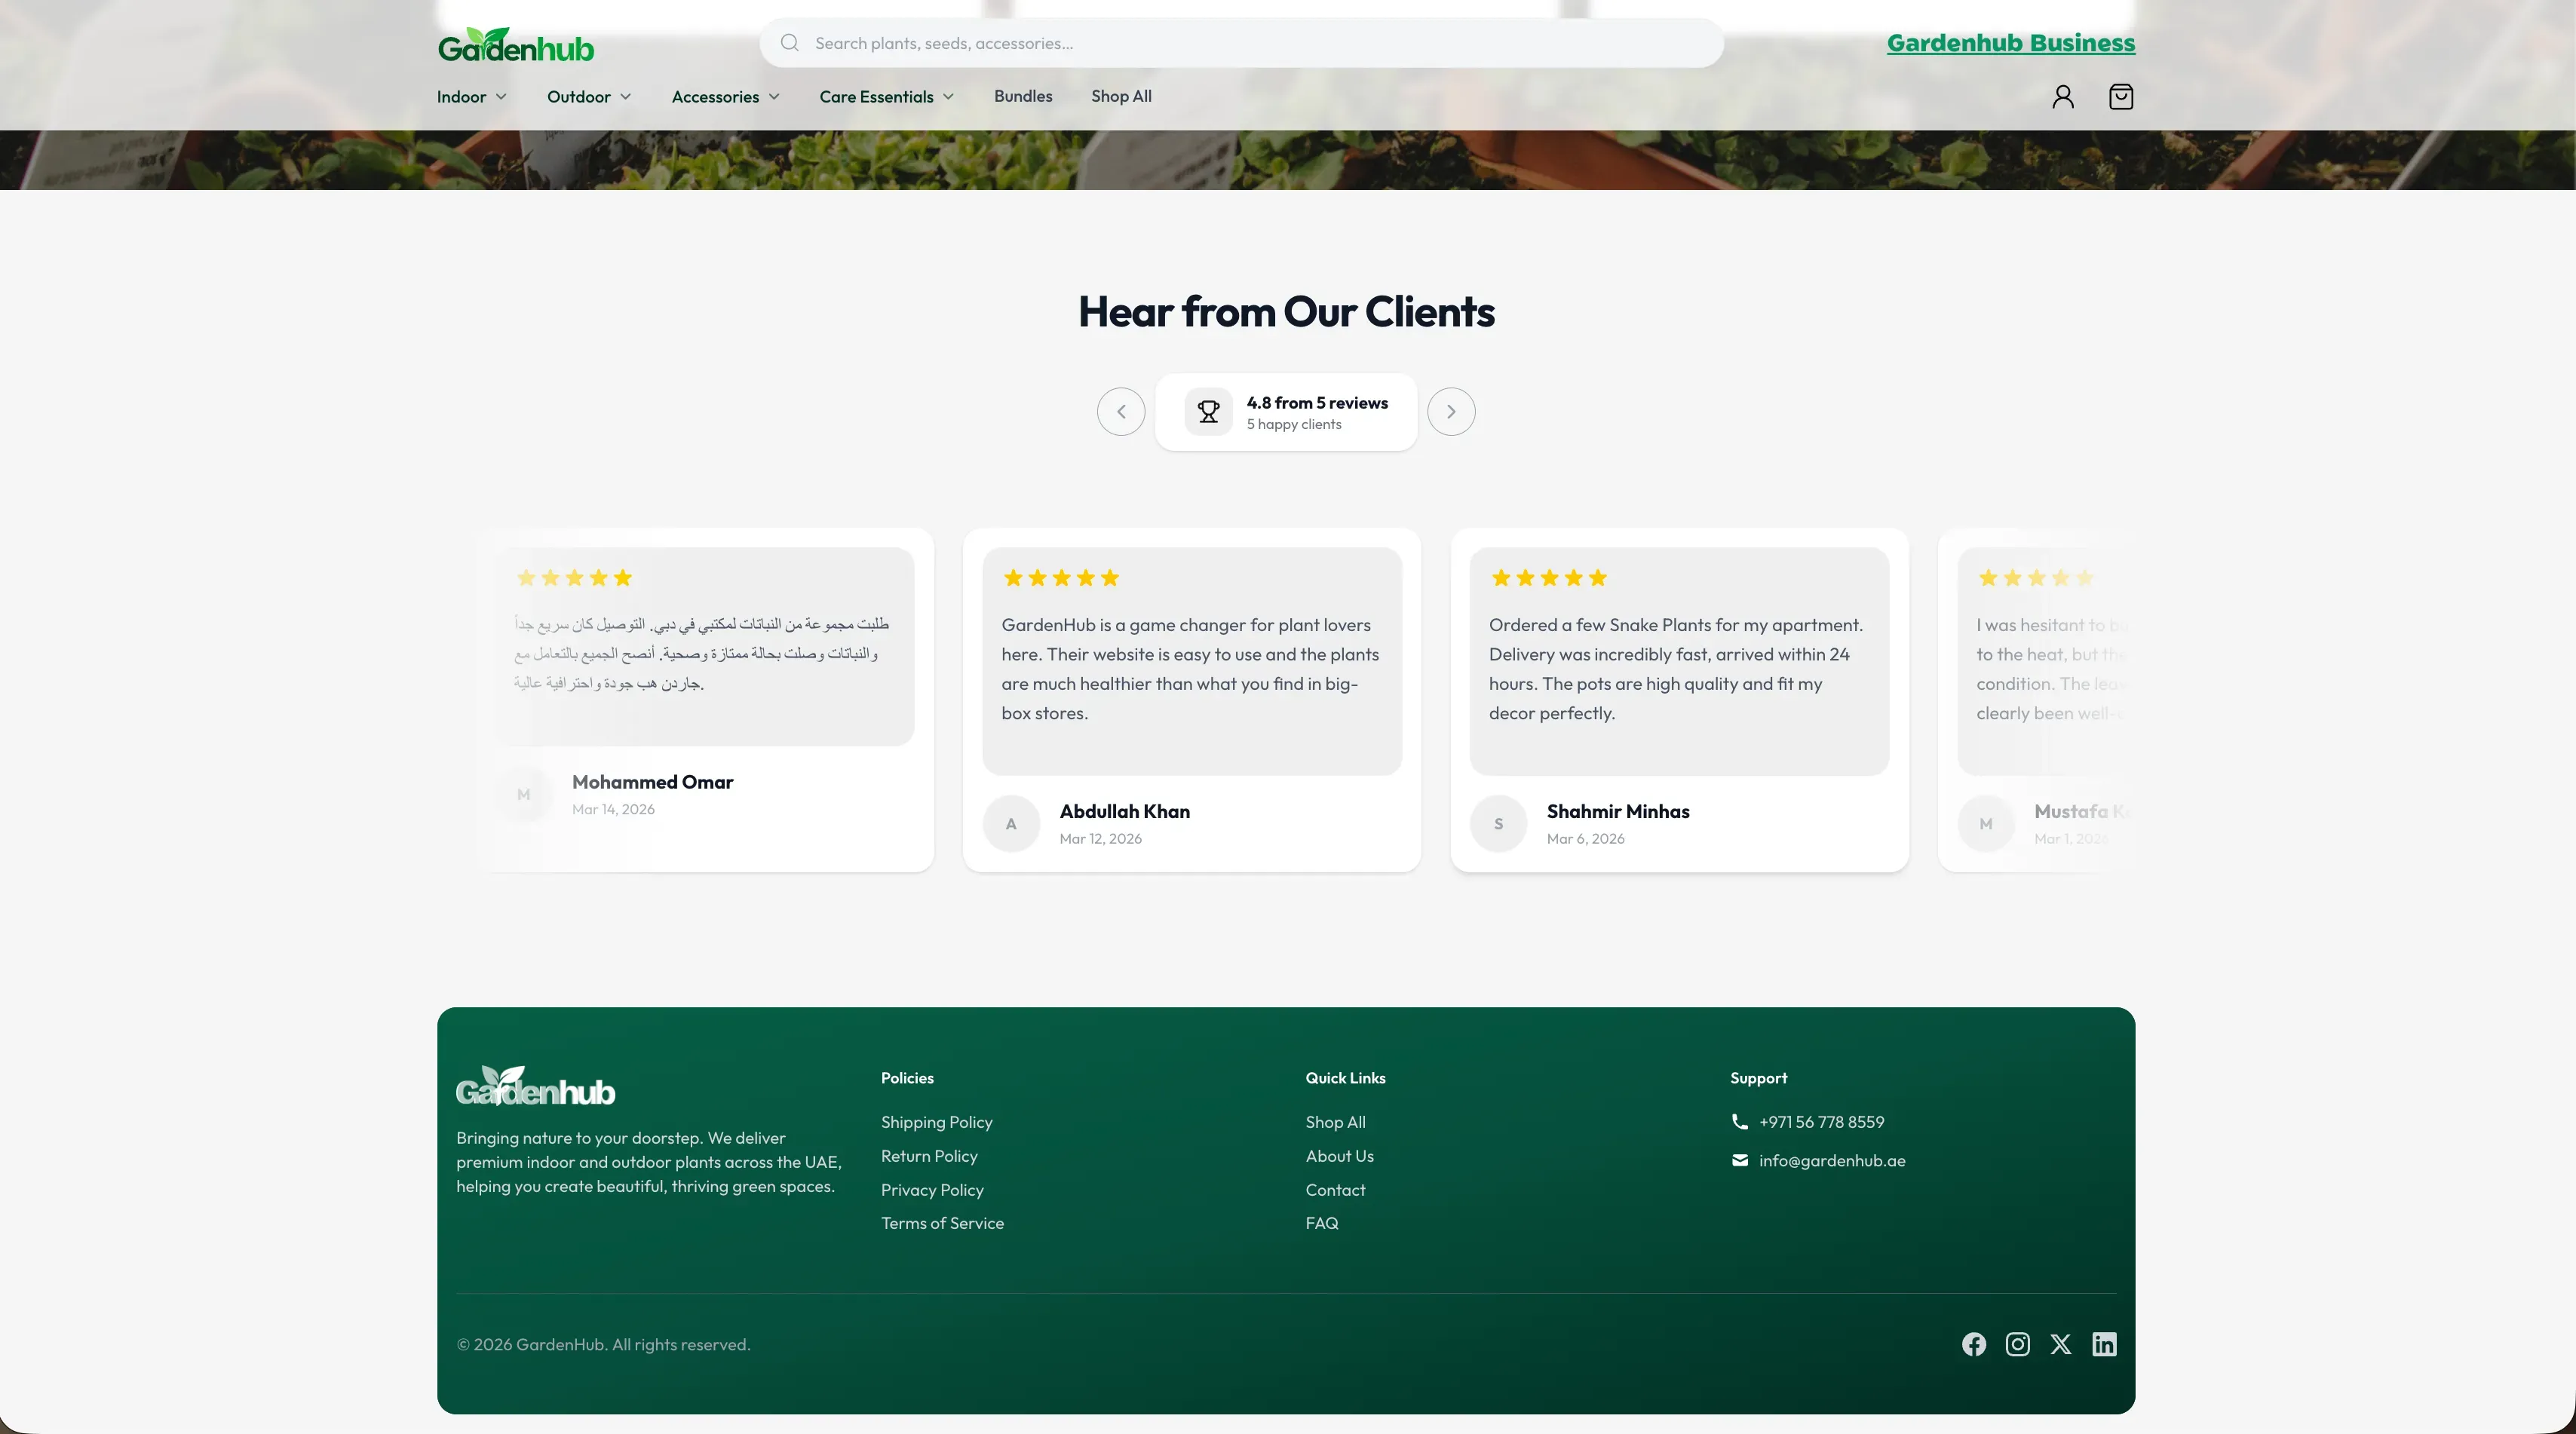The height and width of the screenshot is (1434, 2576).
Task: Click the 2026 GardenHub copyright text
Action: (x=603, y=1345)
